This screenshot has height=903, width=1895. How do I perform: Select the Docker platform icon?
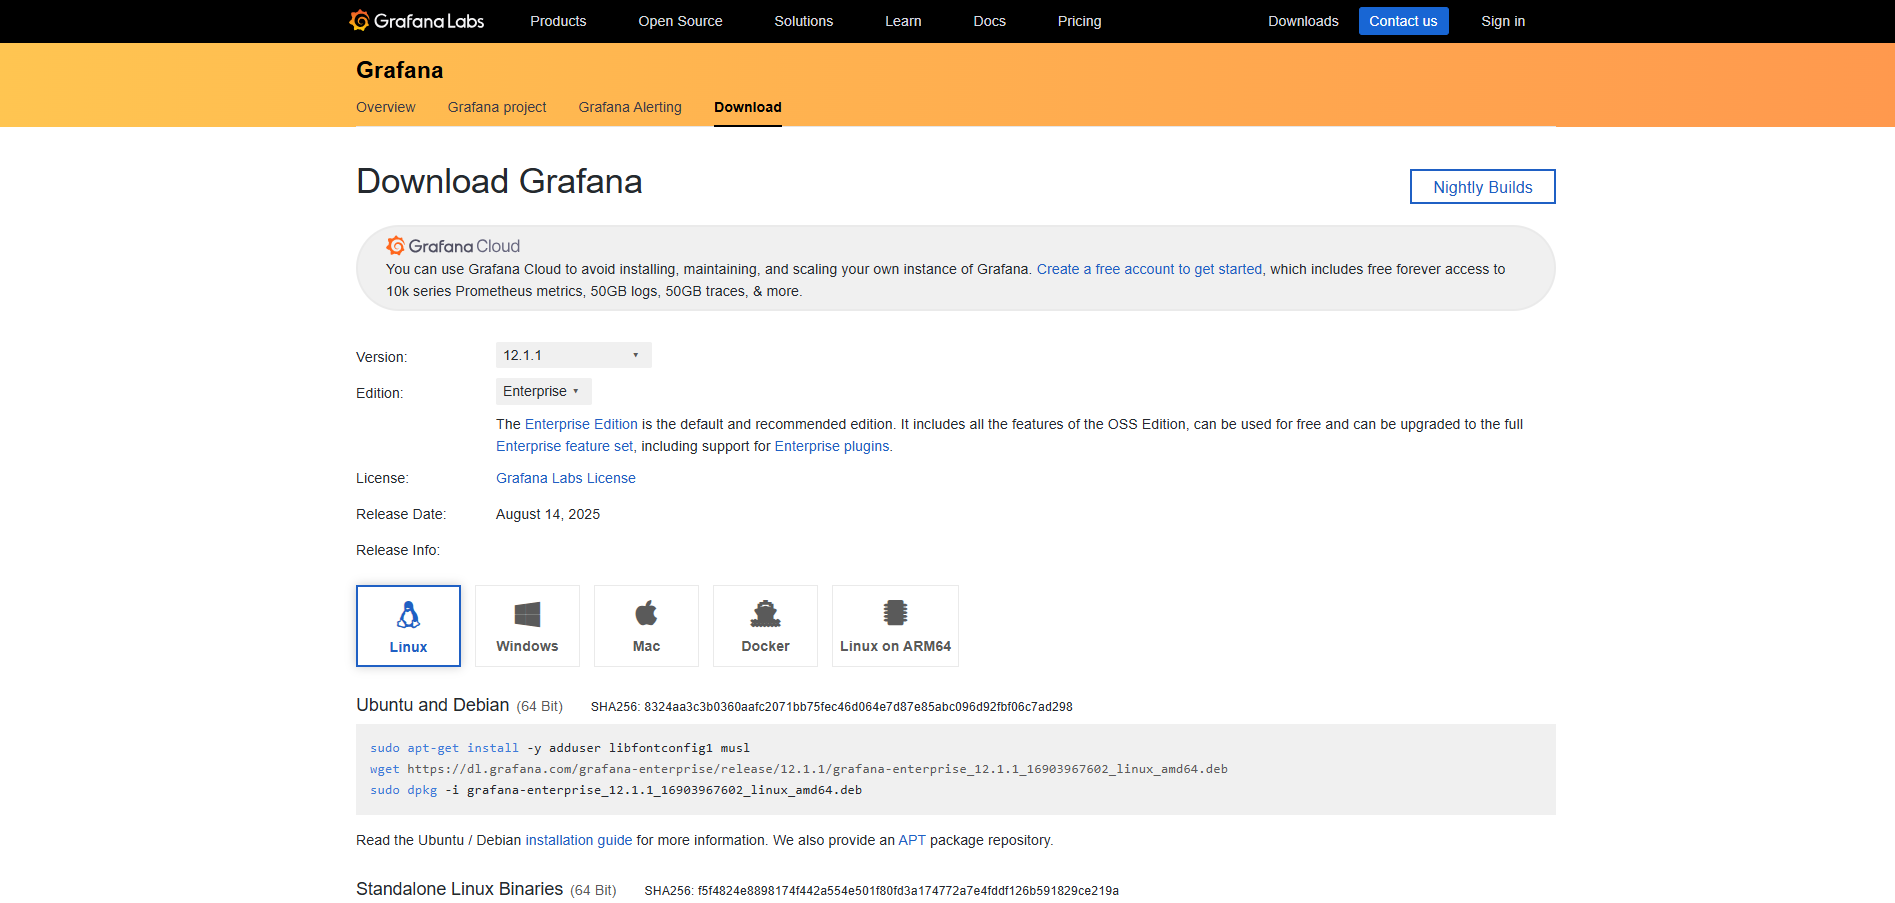point(765,625)
